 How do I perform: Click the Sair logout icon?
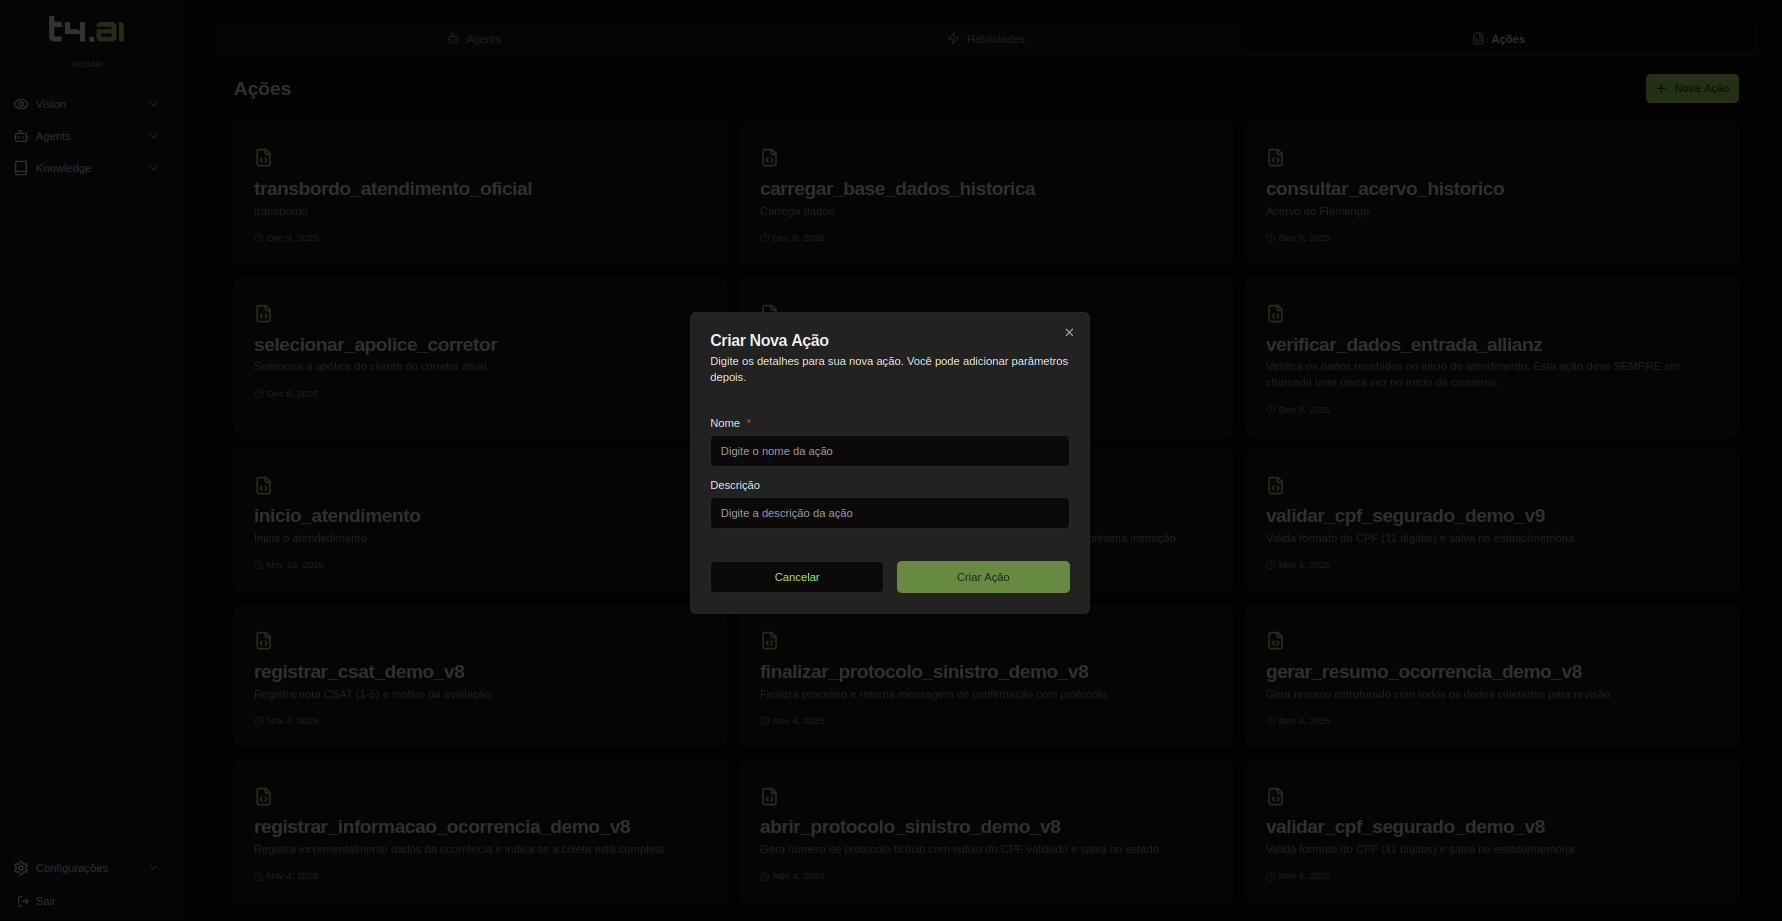pos(24,901)
